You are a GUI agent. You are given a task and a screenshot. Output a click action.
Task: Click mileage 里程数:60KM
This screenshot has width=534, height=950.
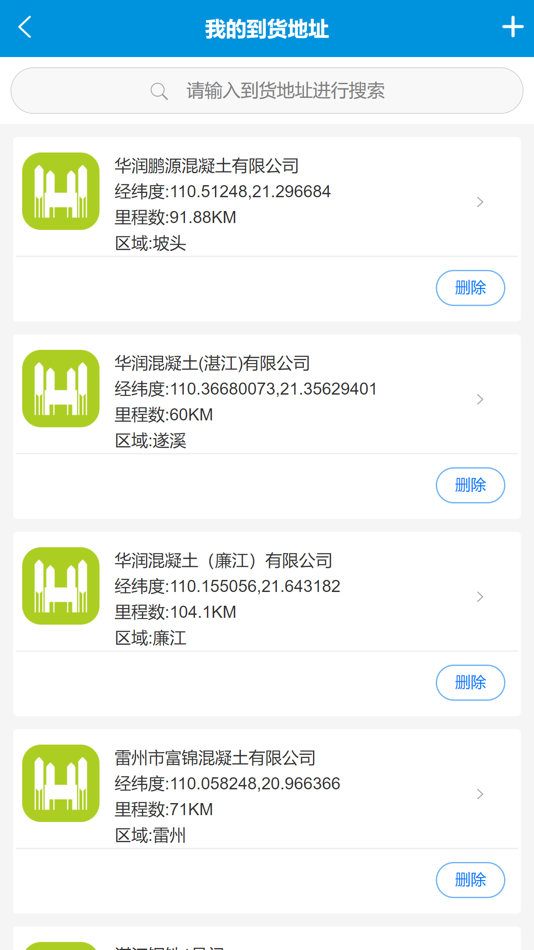(164, 415)
